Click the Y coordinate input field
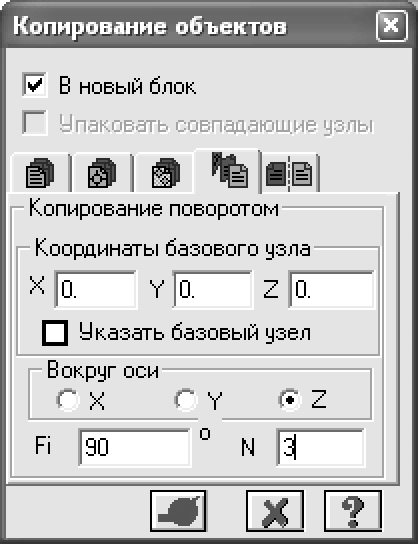 pos(213,290)
